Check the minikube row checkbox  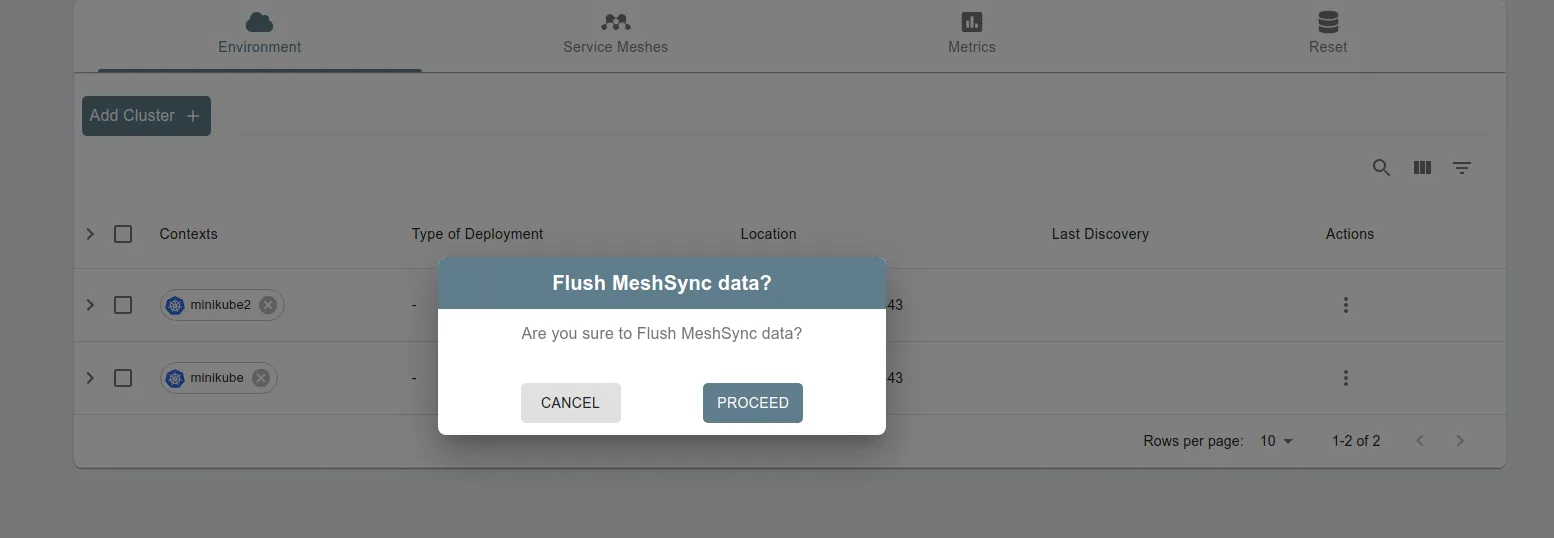(x=123, y=378)
